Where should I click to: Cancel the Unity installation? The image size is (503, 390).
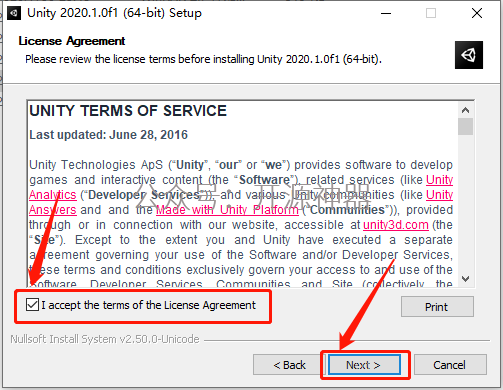(x=450, y=365)
